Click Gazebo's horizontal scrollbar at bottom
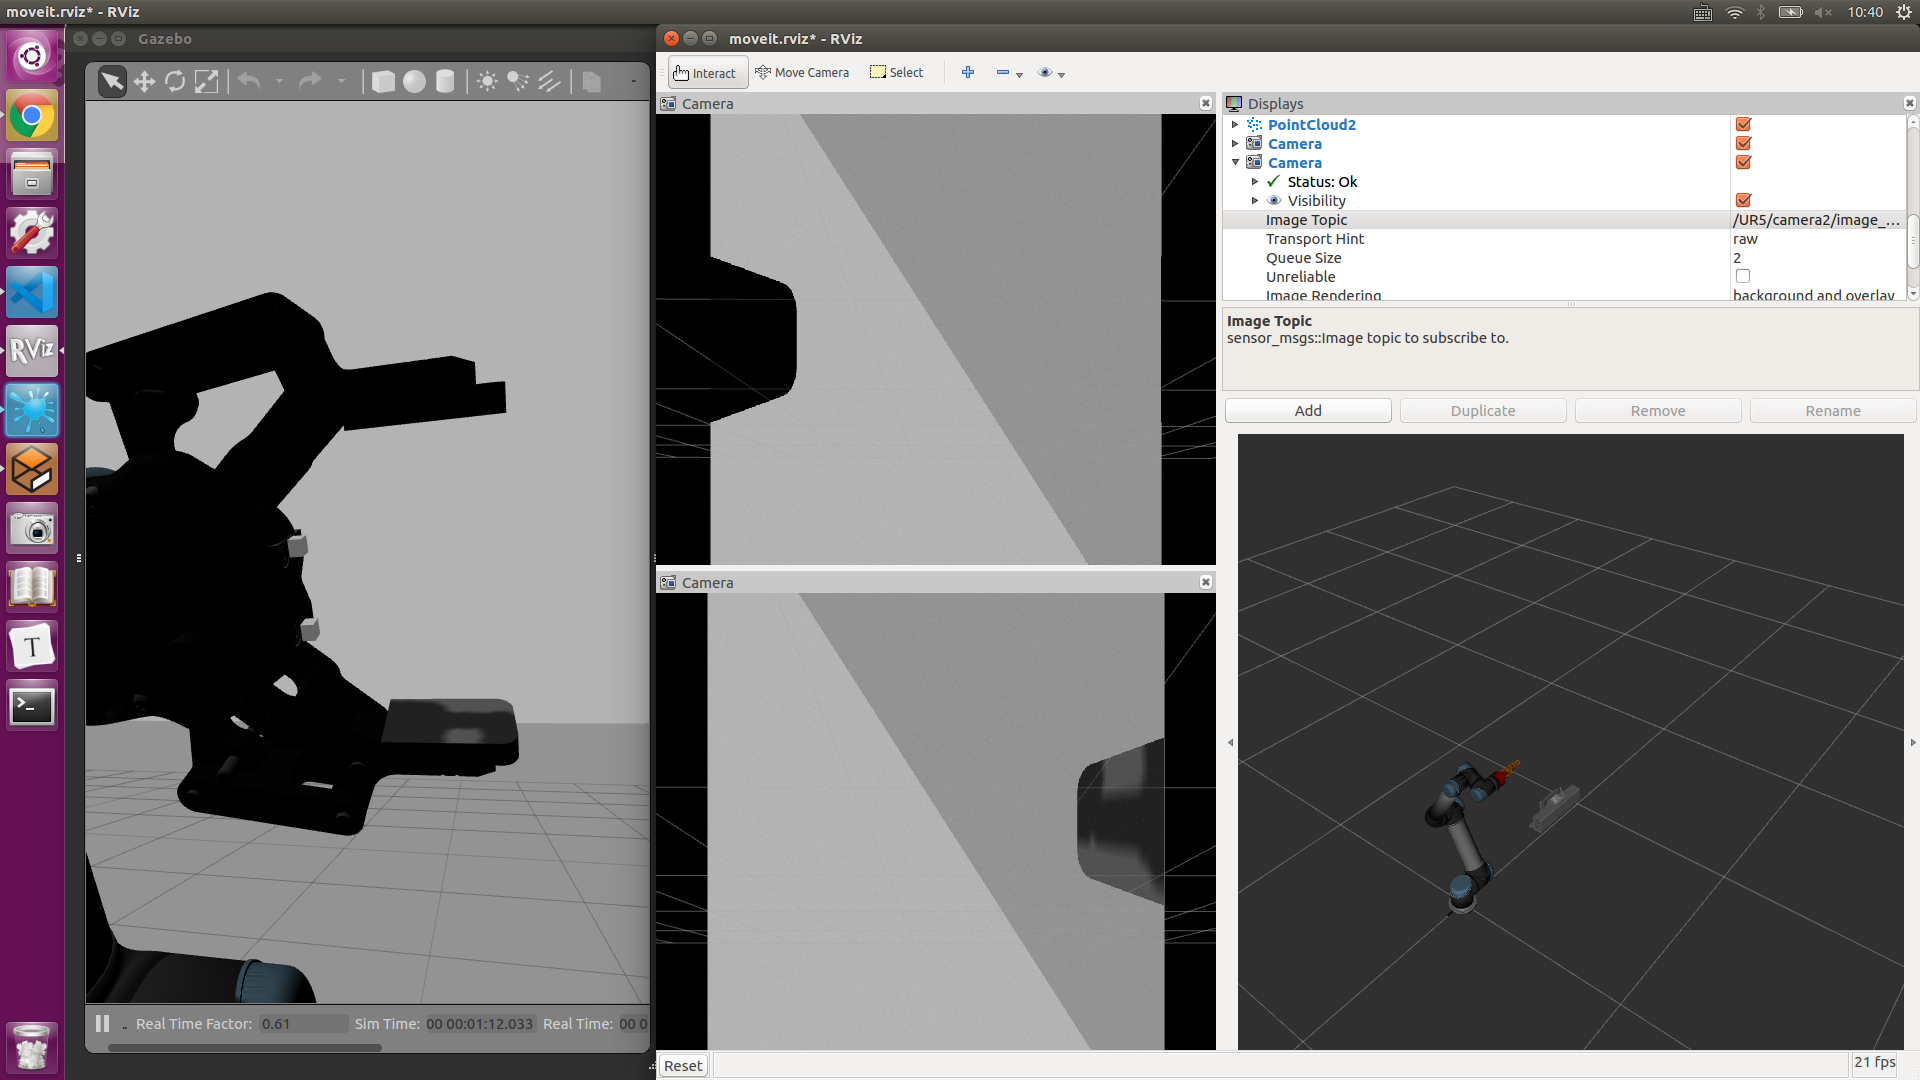The image size is (1920, 1080). tap(244, 1048)
